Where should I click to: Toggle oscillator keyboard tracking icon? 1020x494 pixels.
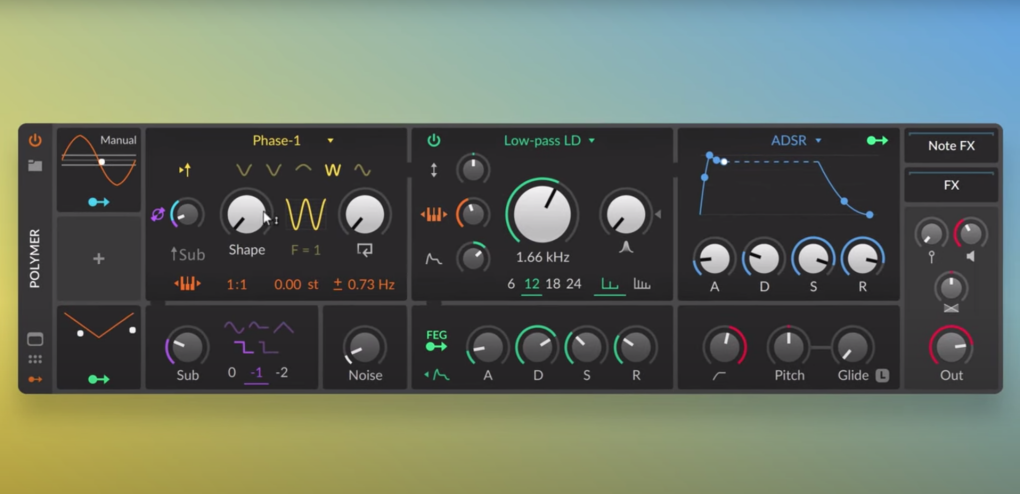(x=187, y=284)
